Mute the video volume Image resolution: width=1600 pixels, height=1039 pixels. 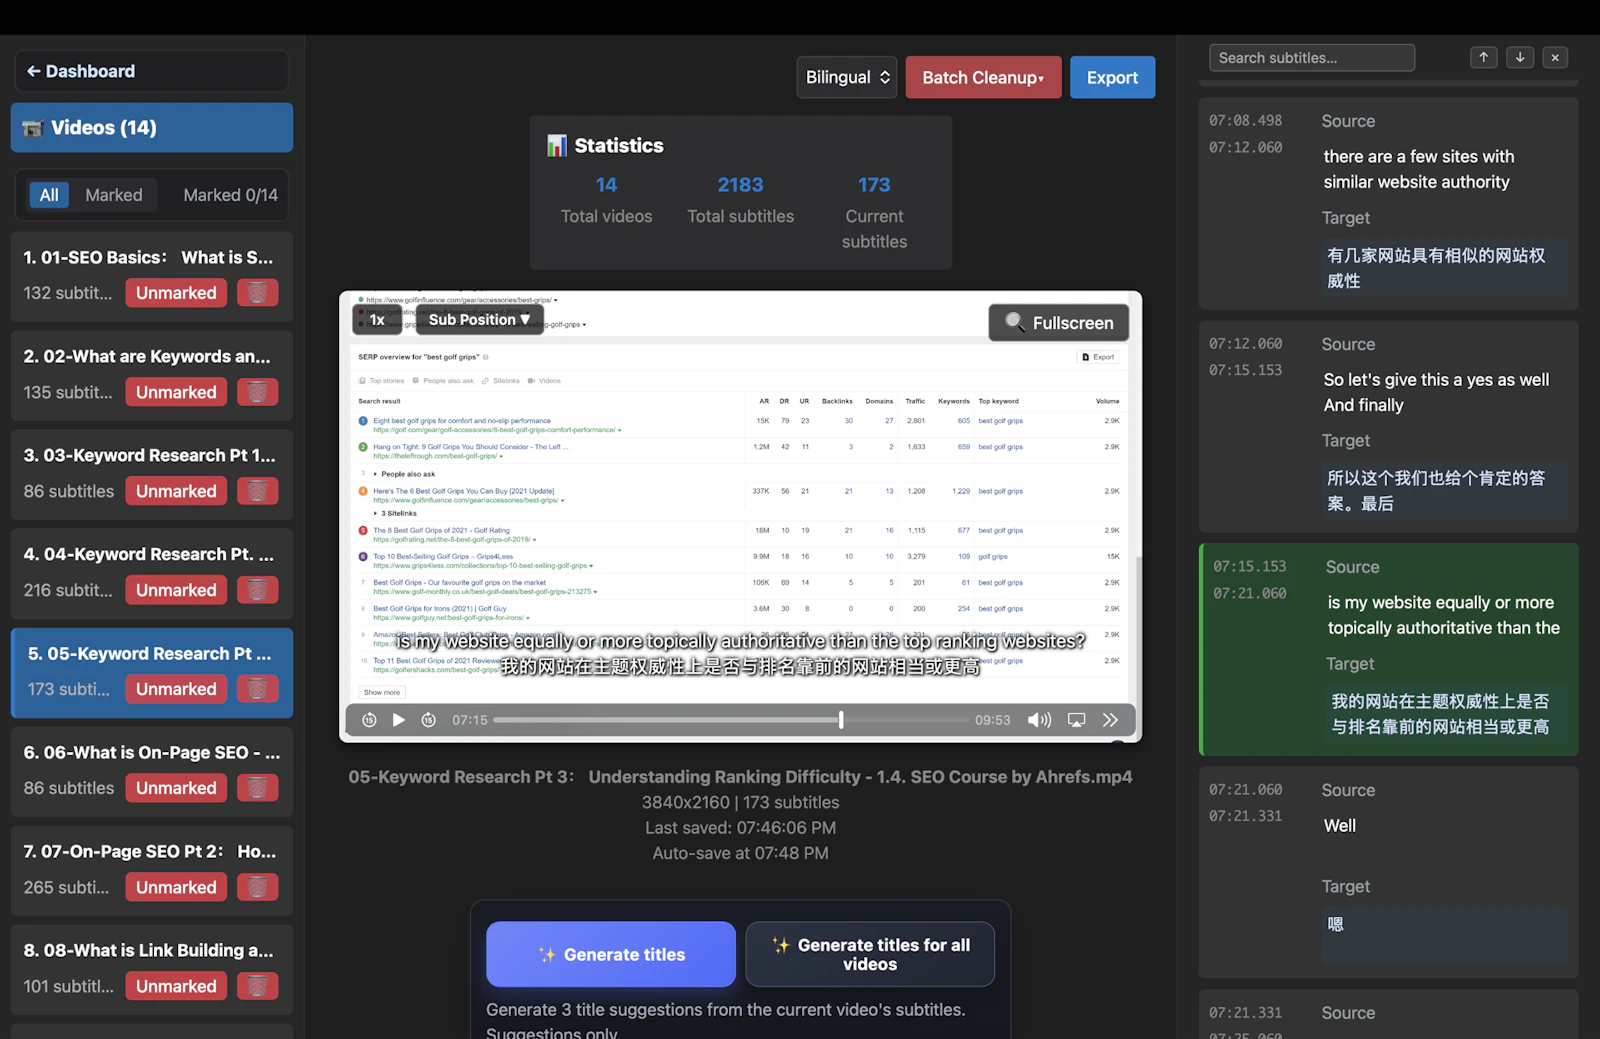pos(1040,720)
